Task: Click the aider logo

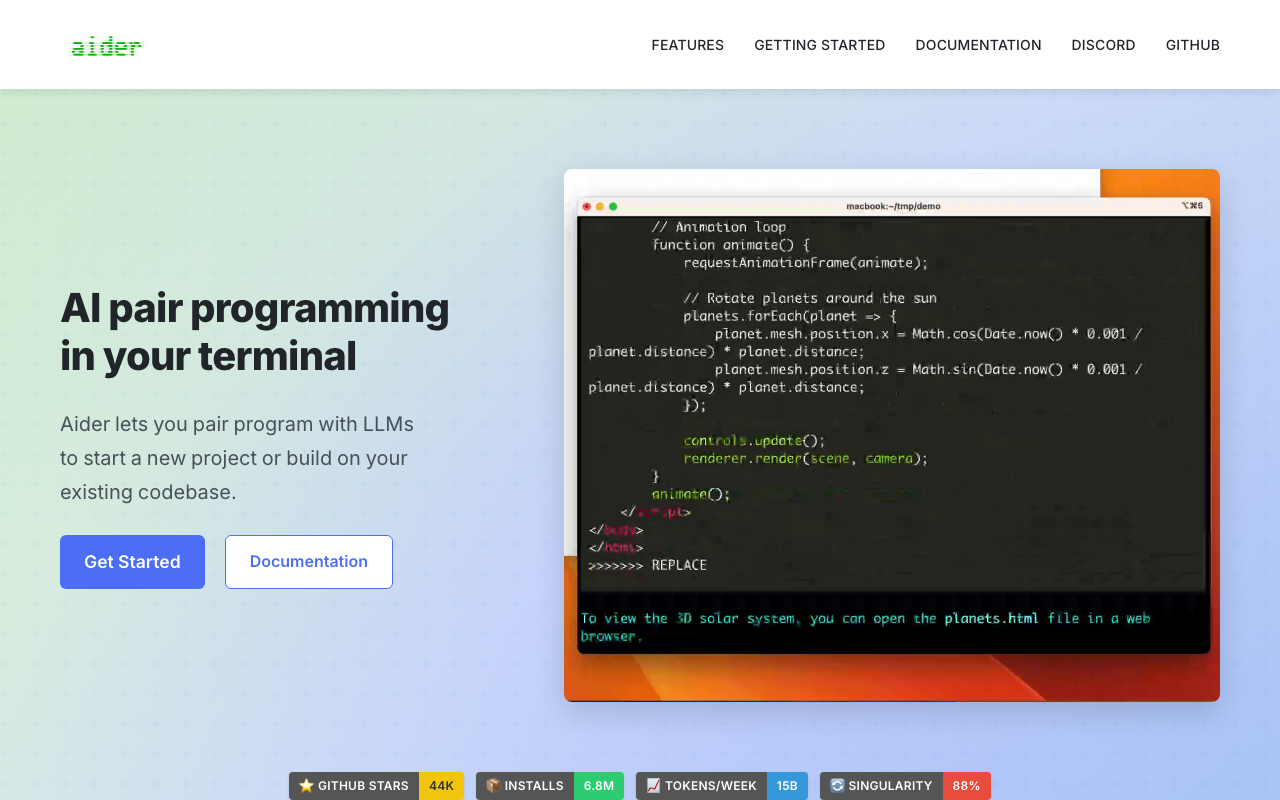Action: click(x=106, y=46)
